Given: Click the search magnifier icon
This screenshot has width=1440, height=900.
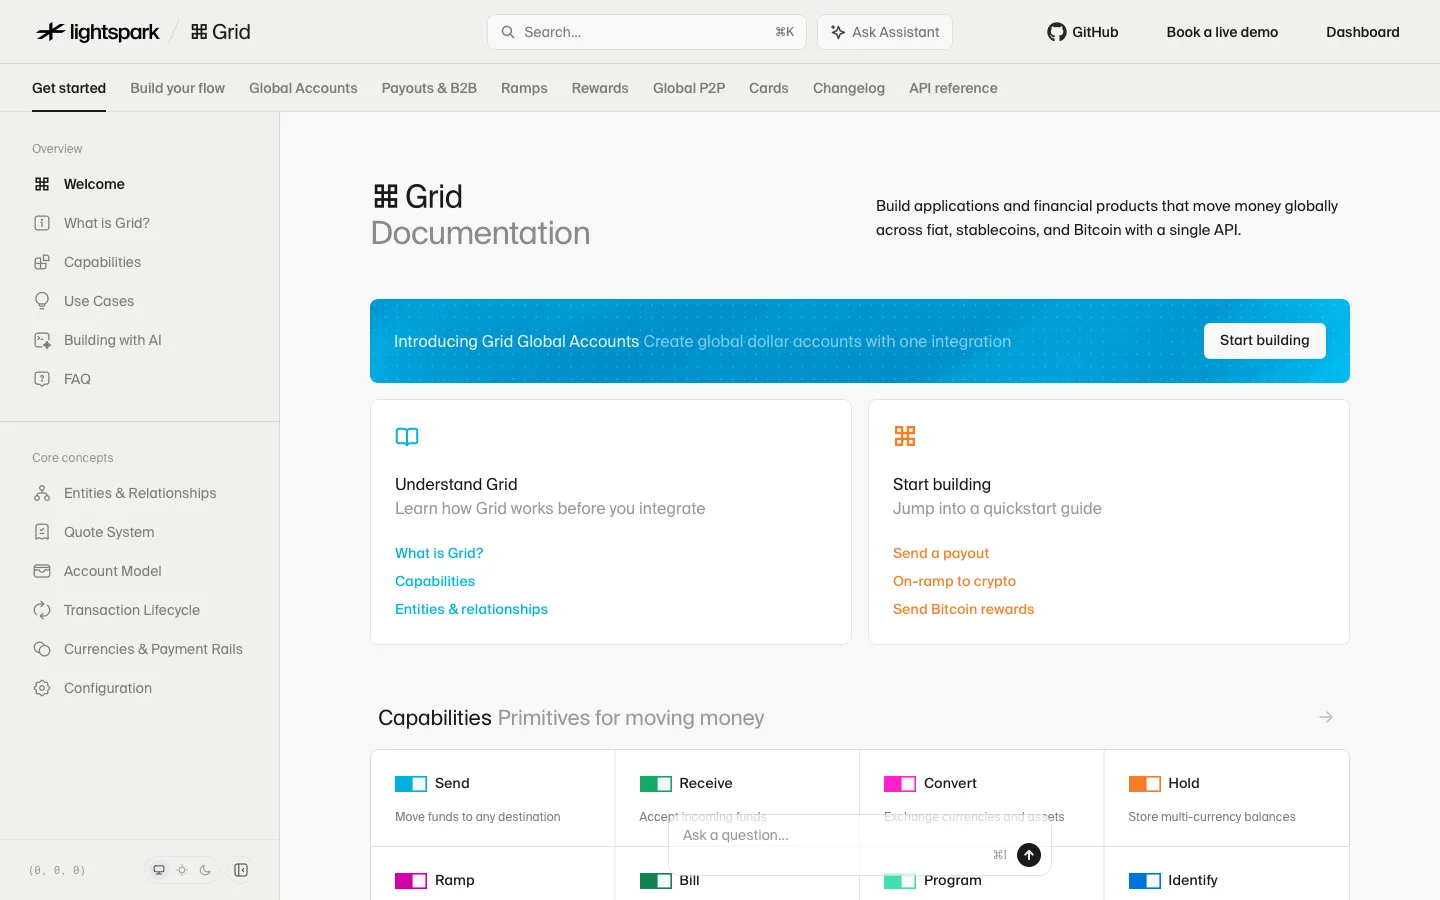Looking at the screenshot, I should click(x=508, y=32).
